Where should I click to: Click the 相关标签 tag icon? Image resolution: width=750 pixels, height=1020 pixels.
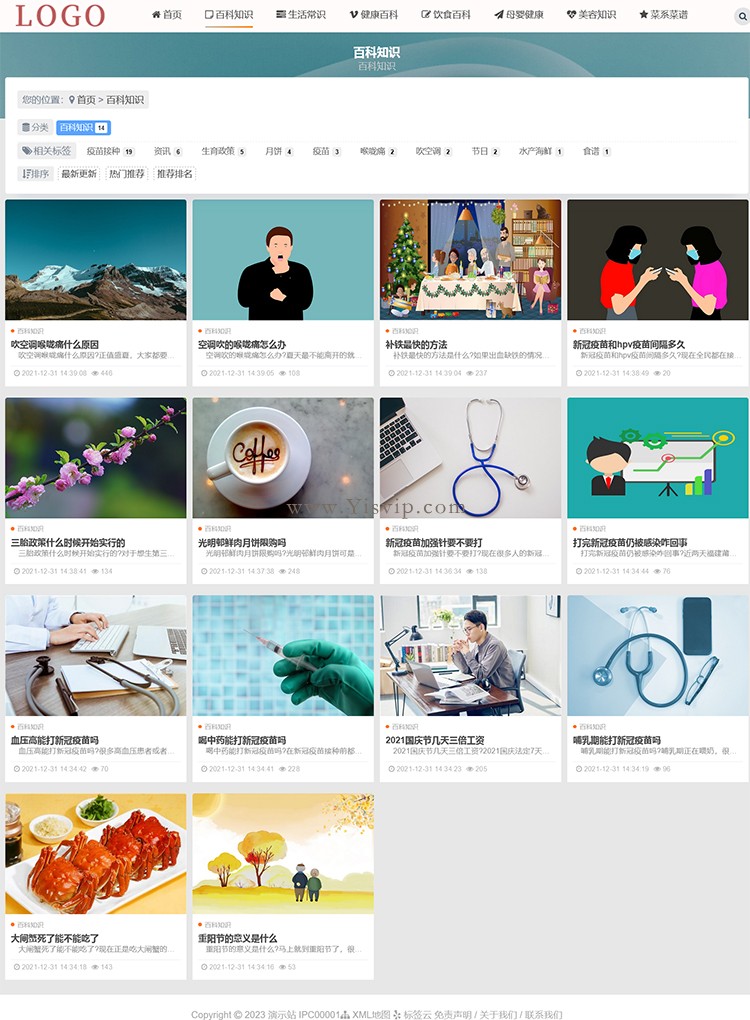click(x=27, y=151)
